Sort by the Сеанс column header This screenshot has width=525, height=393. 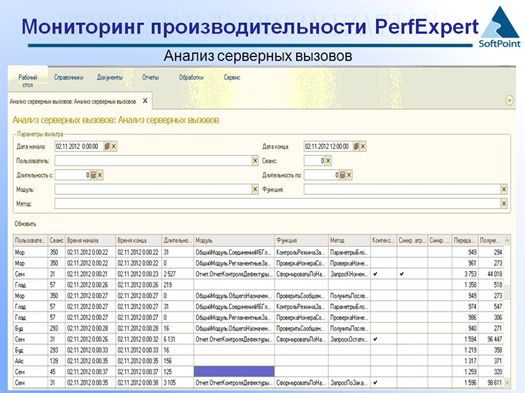click(57, 240)
